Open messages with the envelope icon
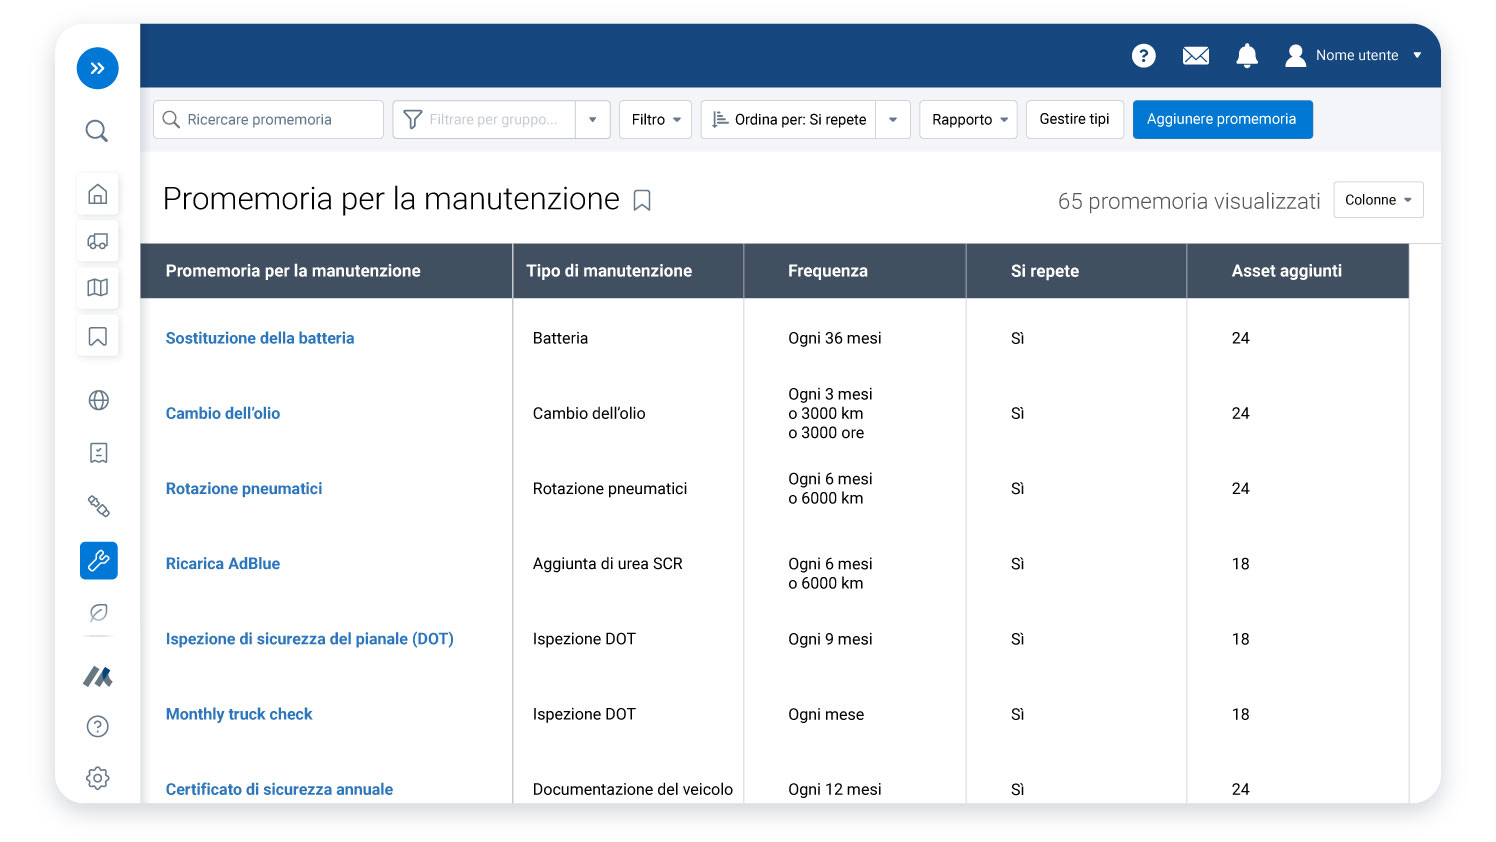The width and height of the screenshot is (1496, 842). point(1195,56)
